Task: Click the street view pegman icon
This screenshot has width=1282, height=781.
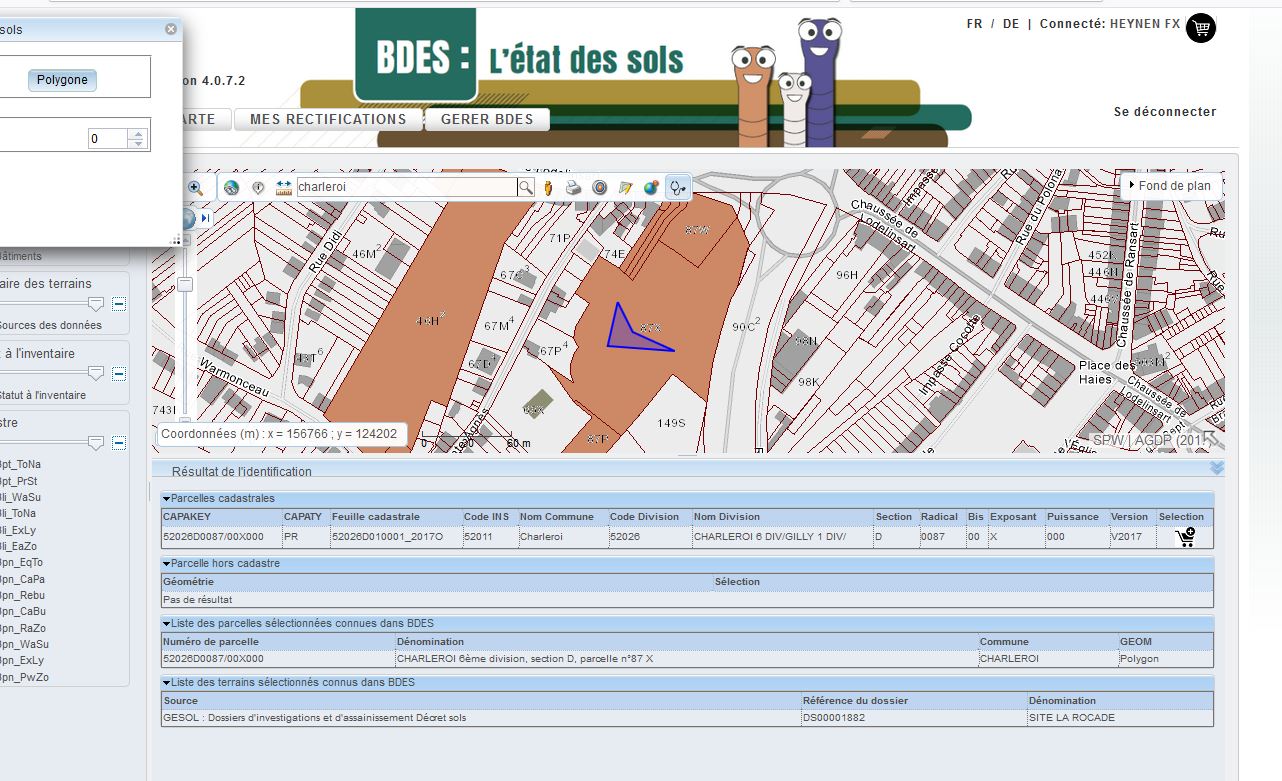Action: [x=549, y=187]
